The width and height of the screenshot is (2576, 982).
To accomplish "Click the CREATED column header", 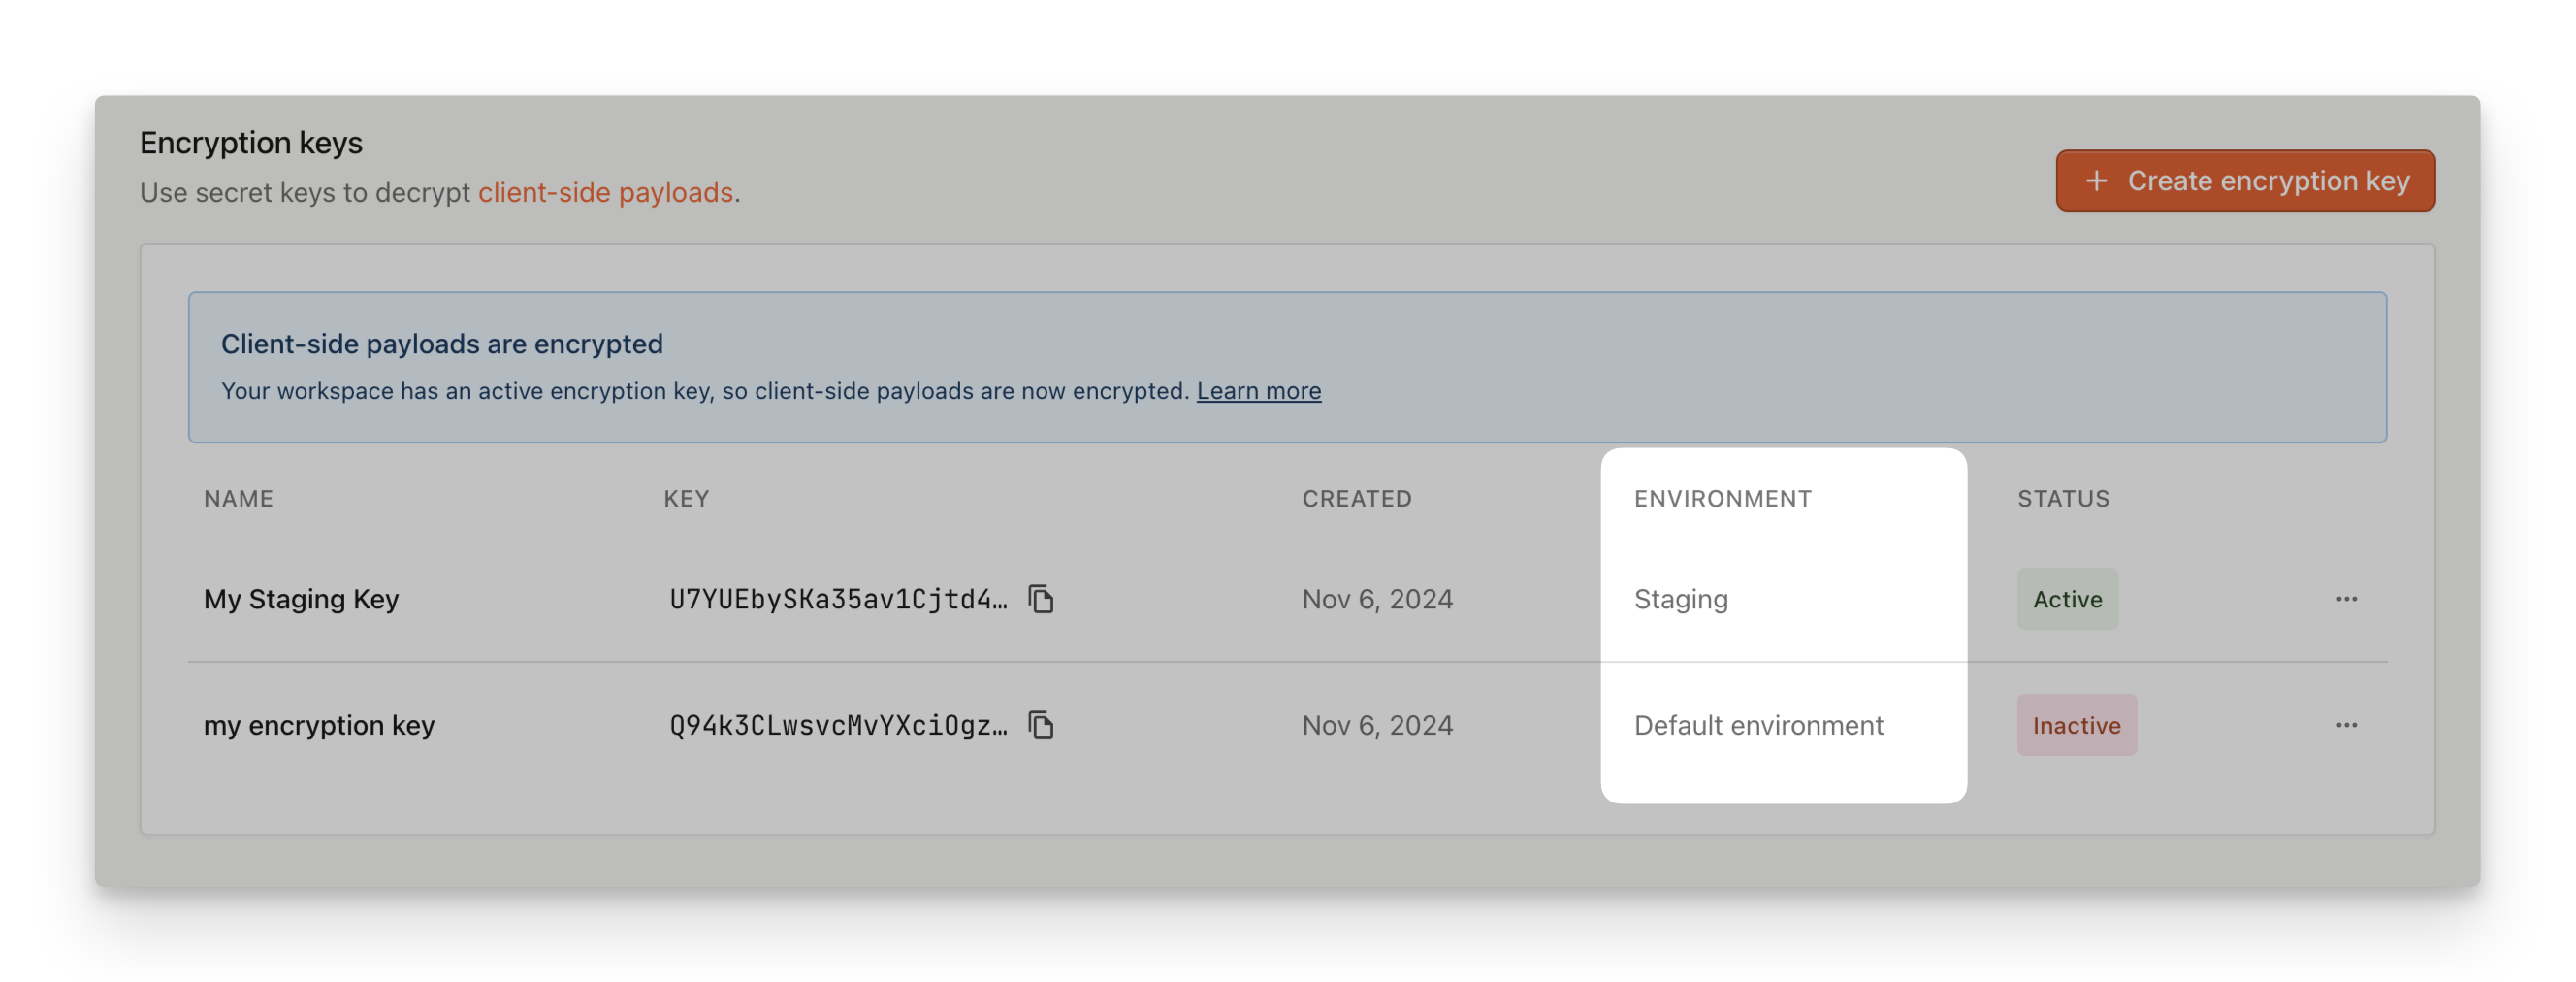I will pos(1357,498).
